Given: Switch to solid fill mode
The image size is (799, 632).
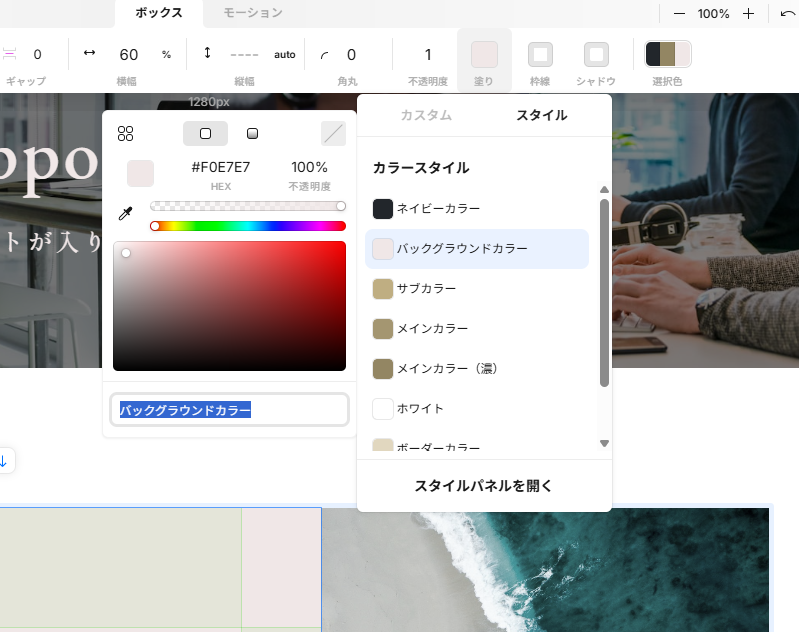Looking at the screenshot, I should click(205, 134).
